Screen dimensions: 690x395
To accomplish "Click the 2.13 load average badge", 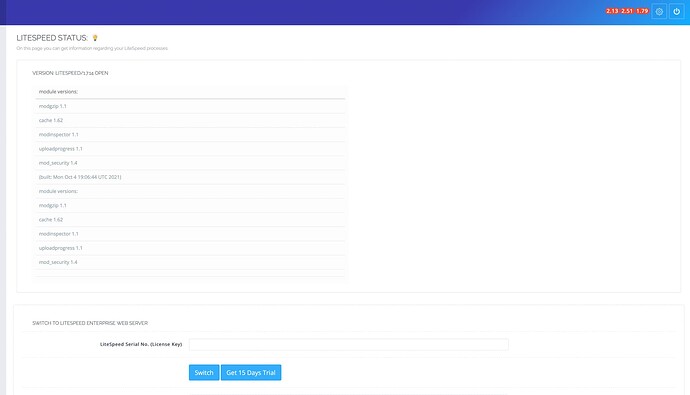I will click(612, 11).
